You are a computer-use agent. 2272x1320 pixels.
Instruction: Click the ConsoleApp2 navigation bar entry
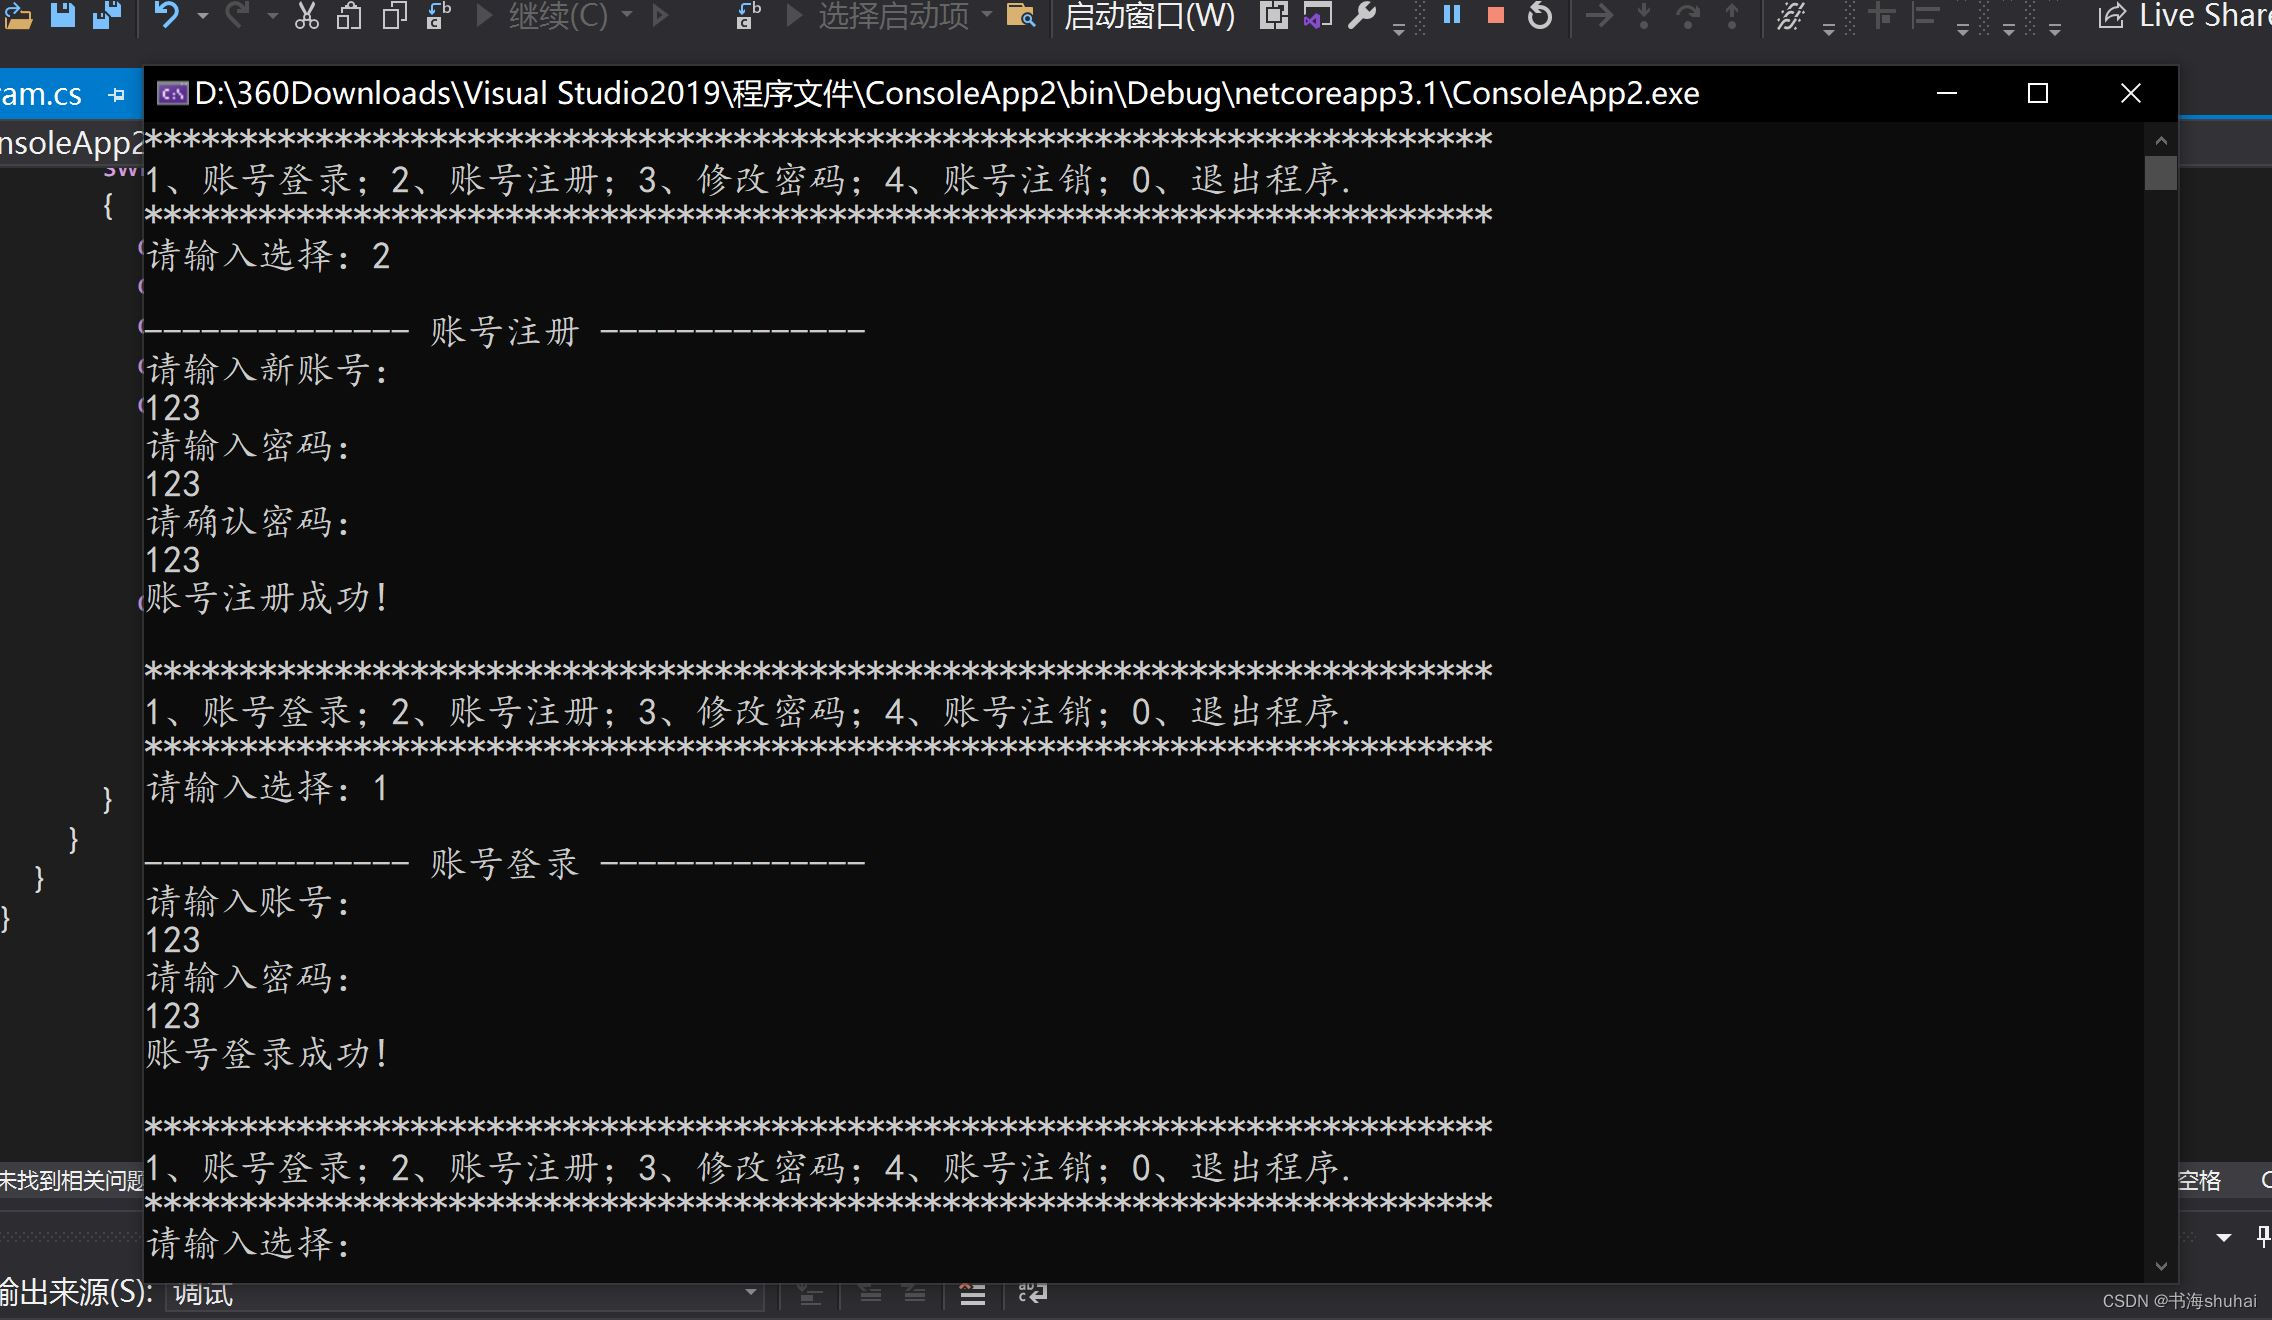point(72,143)
